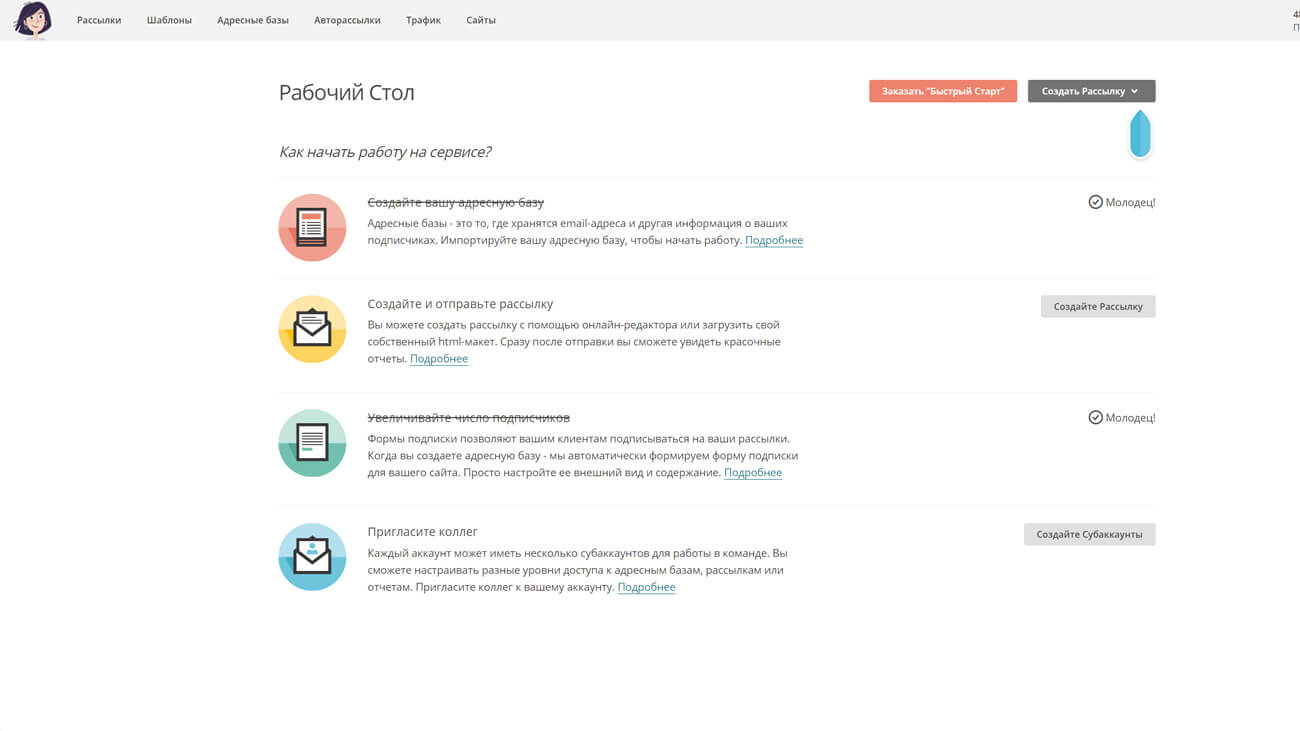
Task: Click the blue invite colleagues envelope icon
Action: point(312,557)
